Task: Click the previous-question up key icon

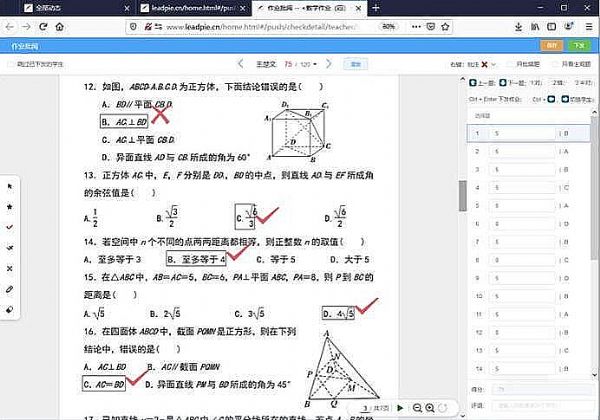Action: [x=473, y=83]
